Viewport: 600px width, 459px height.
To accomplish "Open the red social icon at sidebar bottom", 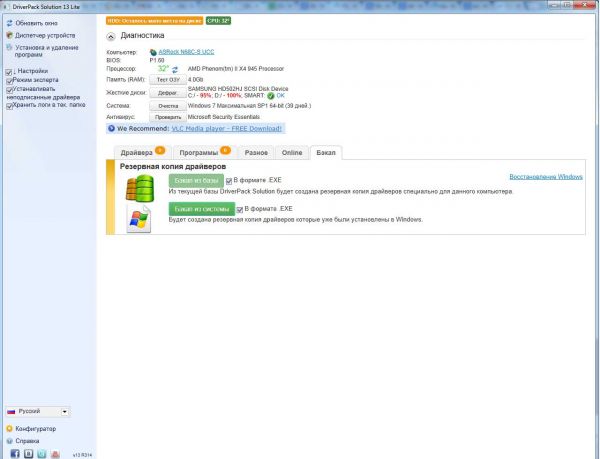I will pos(55,454).
